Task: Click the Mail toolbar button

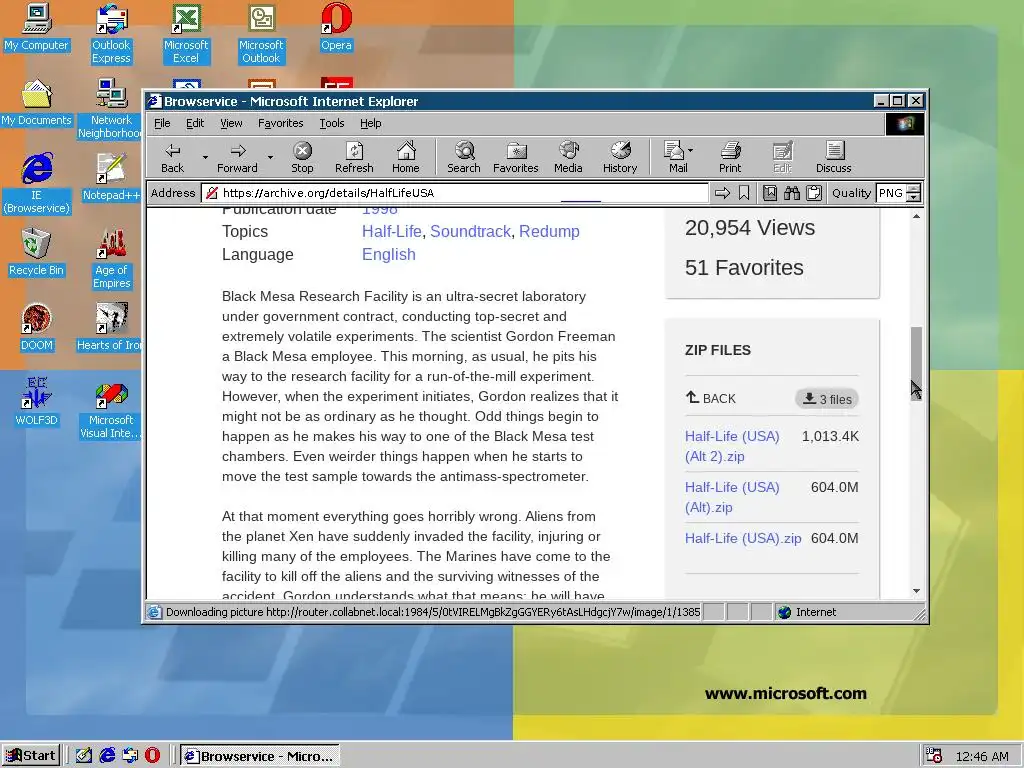Action: click(675, 158)
